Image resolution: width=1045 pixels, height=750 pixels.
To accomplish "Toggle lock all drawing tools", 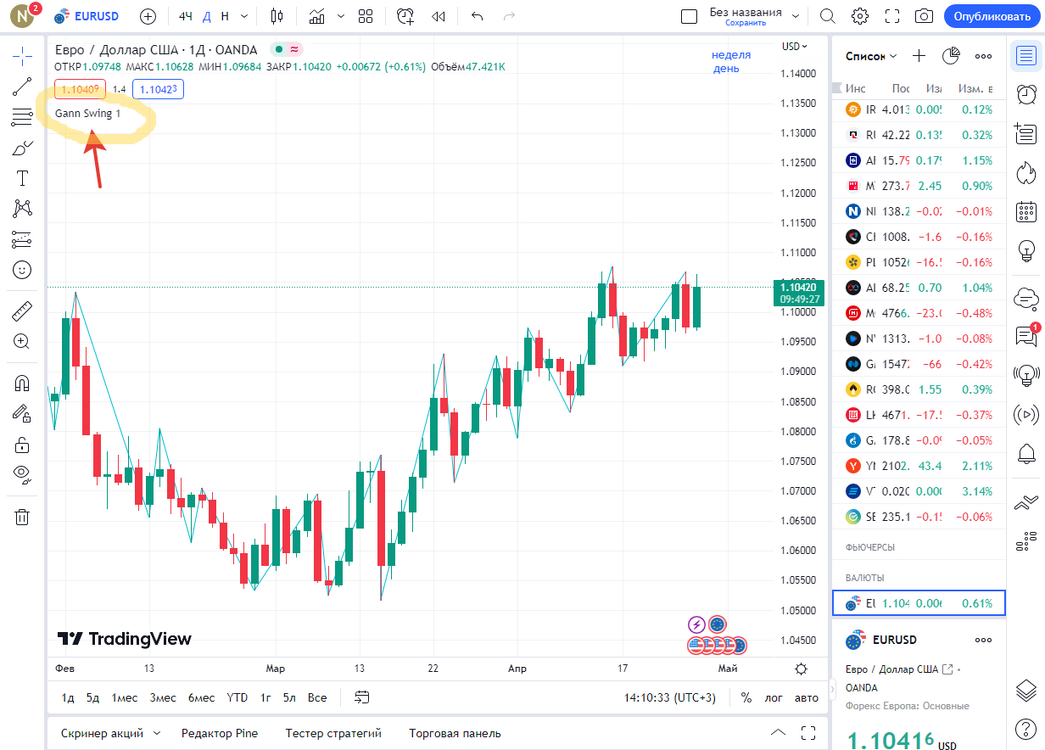I will (x=22, y=445).
